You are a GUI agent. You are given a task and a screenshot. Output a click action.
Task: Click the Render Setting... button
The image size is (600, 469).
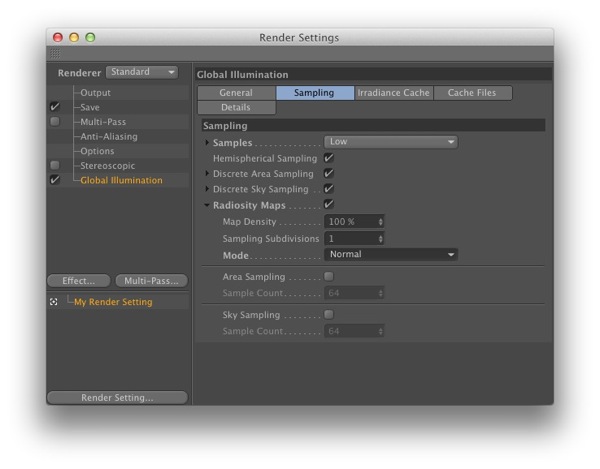point(117,397)
